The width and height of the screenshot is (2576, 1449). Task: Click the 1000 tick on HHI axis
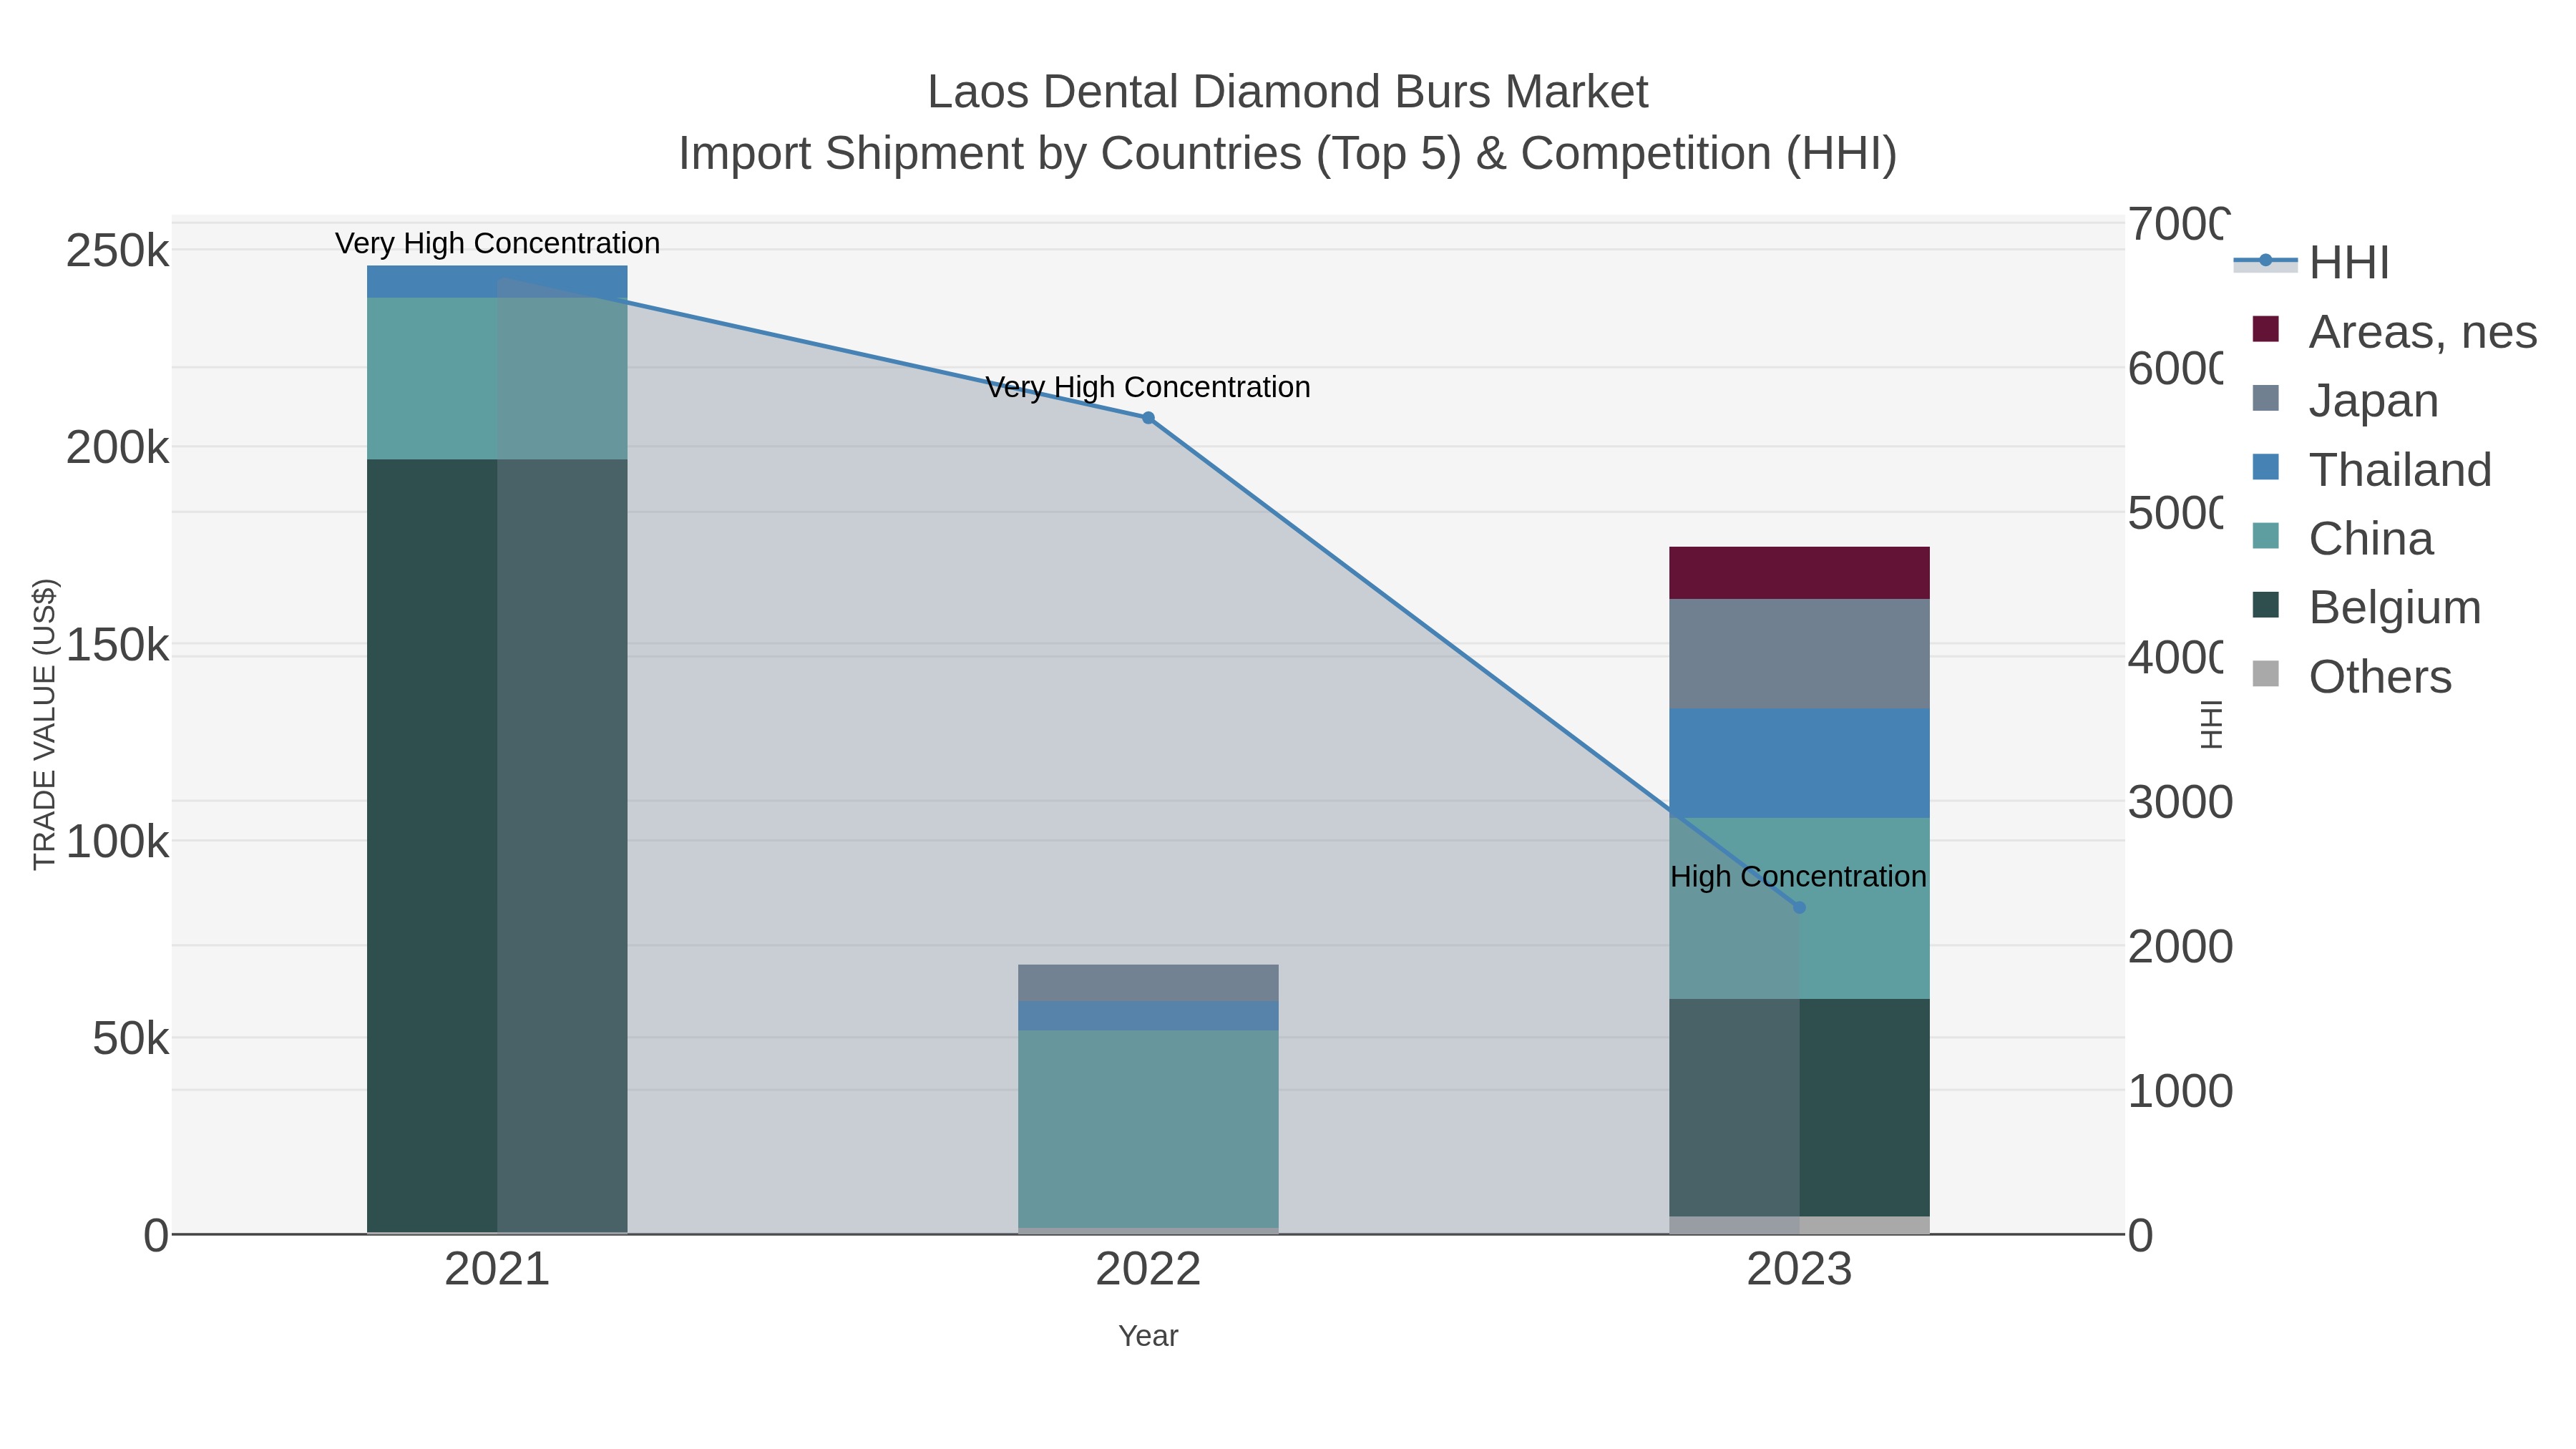click(x=2180, y=1091)
